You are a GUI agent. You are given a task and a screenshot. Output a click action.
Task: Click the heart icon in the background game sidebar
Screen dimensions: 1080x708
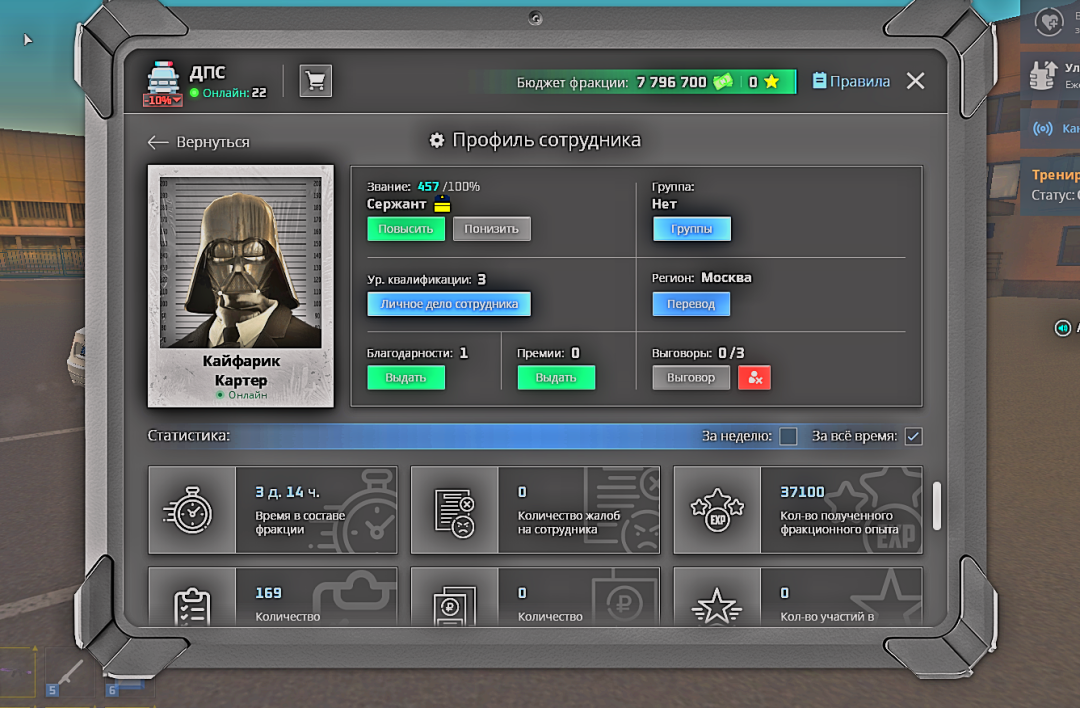click(1049, 22)
